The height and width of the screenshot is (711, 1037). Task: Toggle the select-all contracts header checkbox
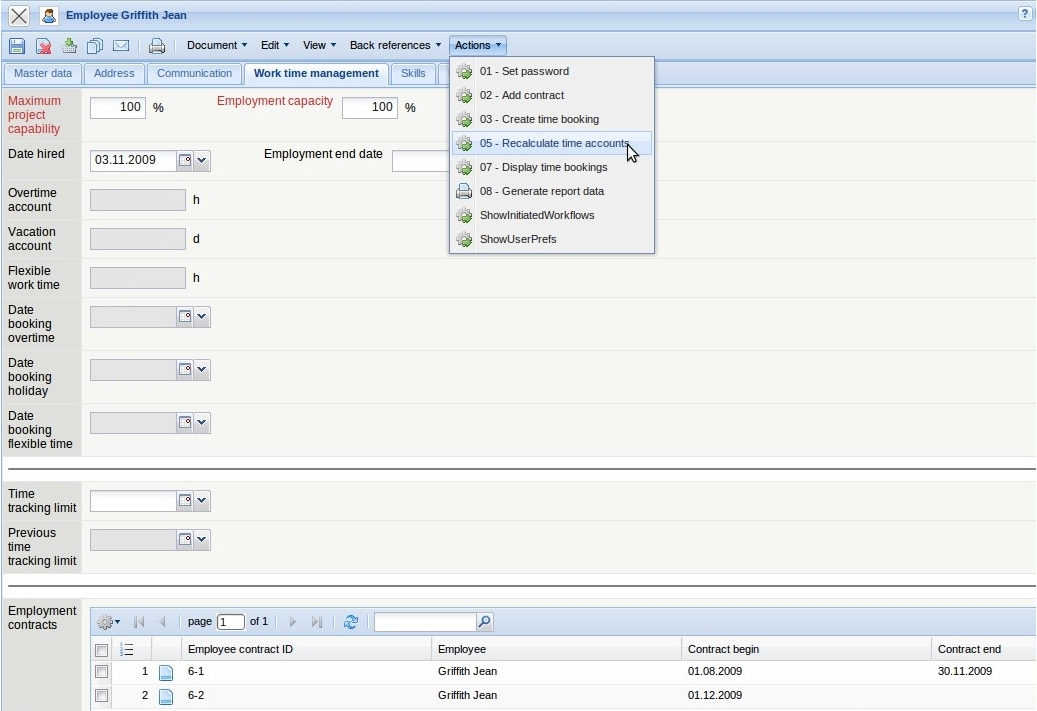click(x=101, y=650)
